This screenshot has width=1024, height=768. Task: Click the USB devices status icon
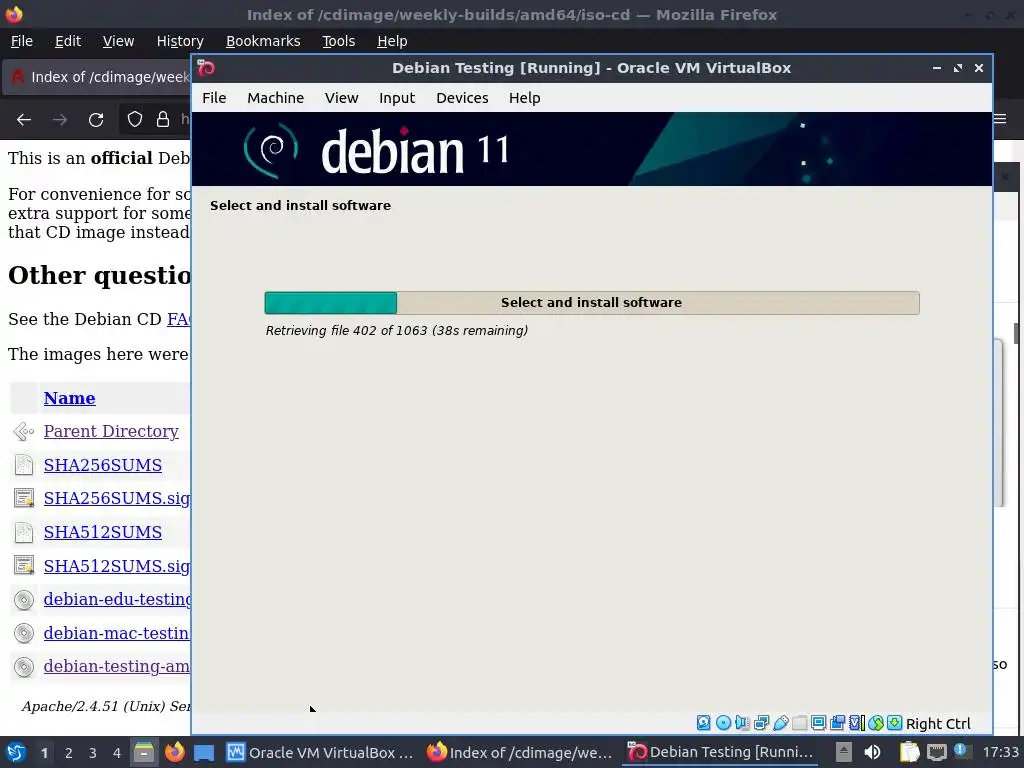(x=780, y=723)
